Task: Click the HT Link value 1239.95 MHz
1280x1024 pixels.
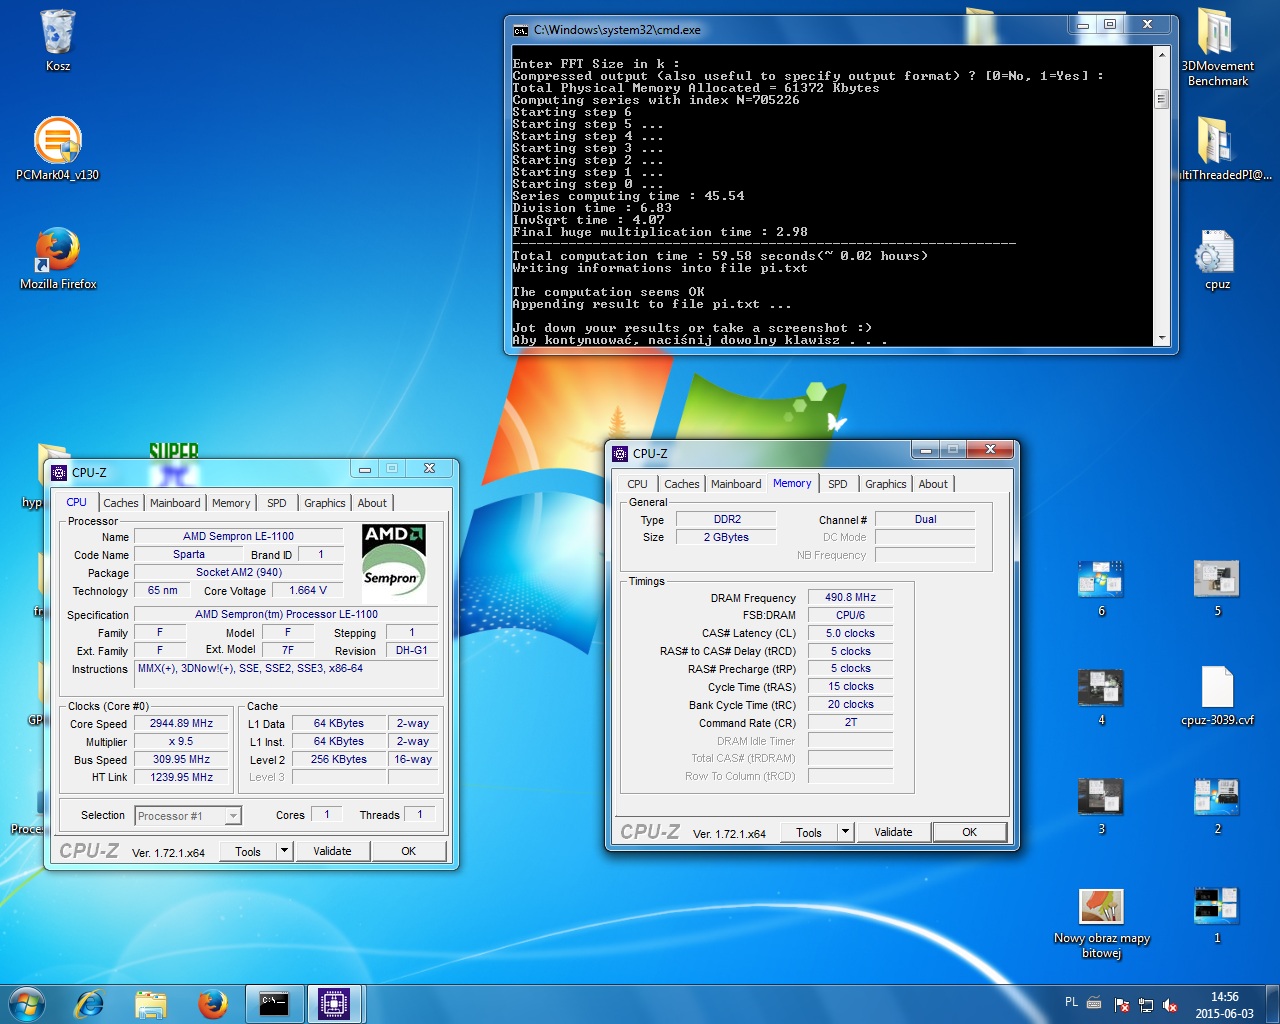Action: [182, 777]
